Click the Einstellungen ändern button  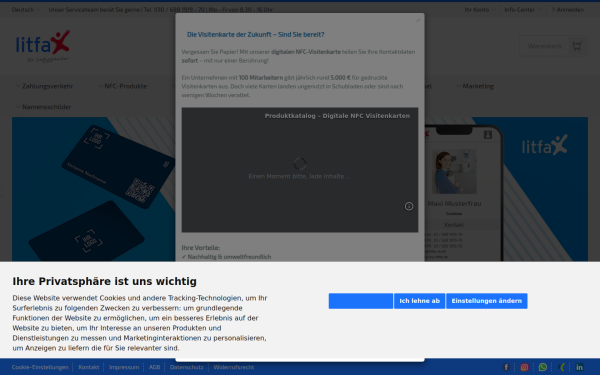click(x=487, y=301)
